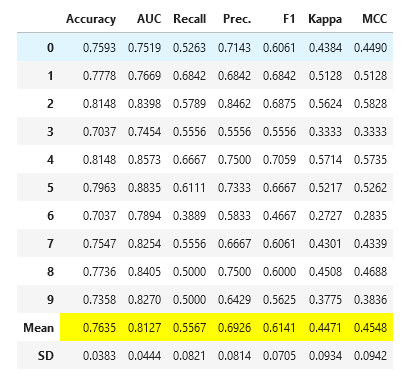Screen dimensions: 408x375
Task: Select Kappa value 0.4384
Action: (x=325, y=48)
